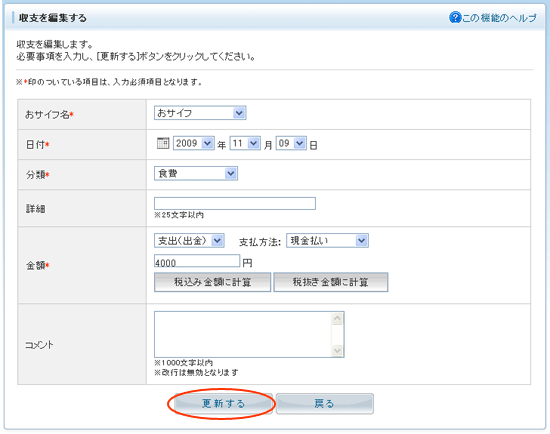The width and height of the screenshot is (550, 434).
Task: Click the 詳細 detail text field
Action: point(235,203)
